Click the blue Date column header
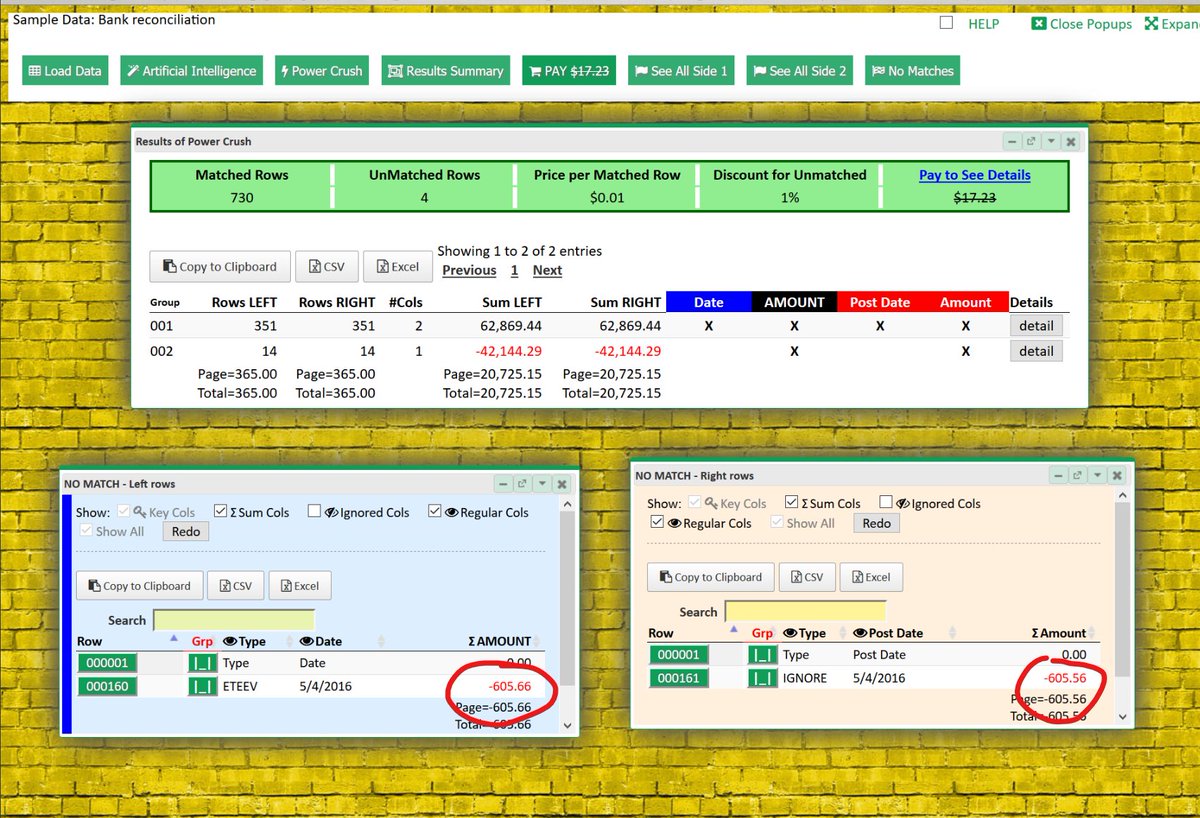The height and width of the screenshot is (818, 1200). 708,302
